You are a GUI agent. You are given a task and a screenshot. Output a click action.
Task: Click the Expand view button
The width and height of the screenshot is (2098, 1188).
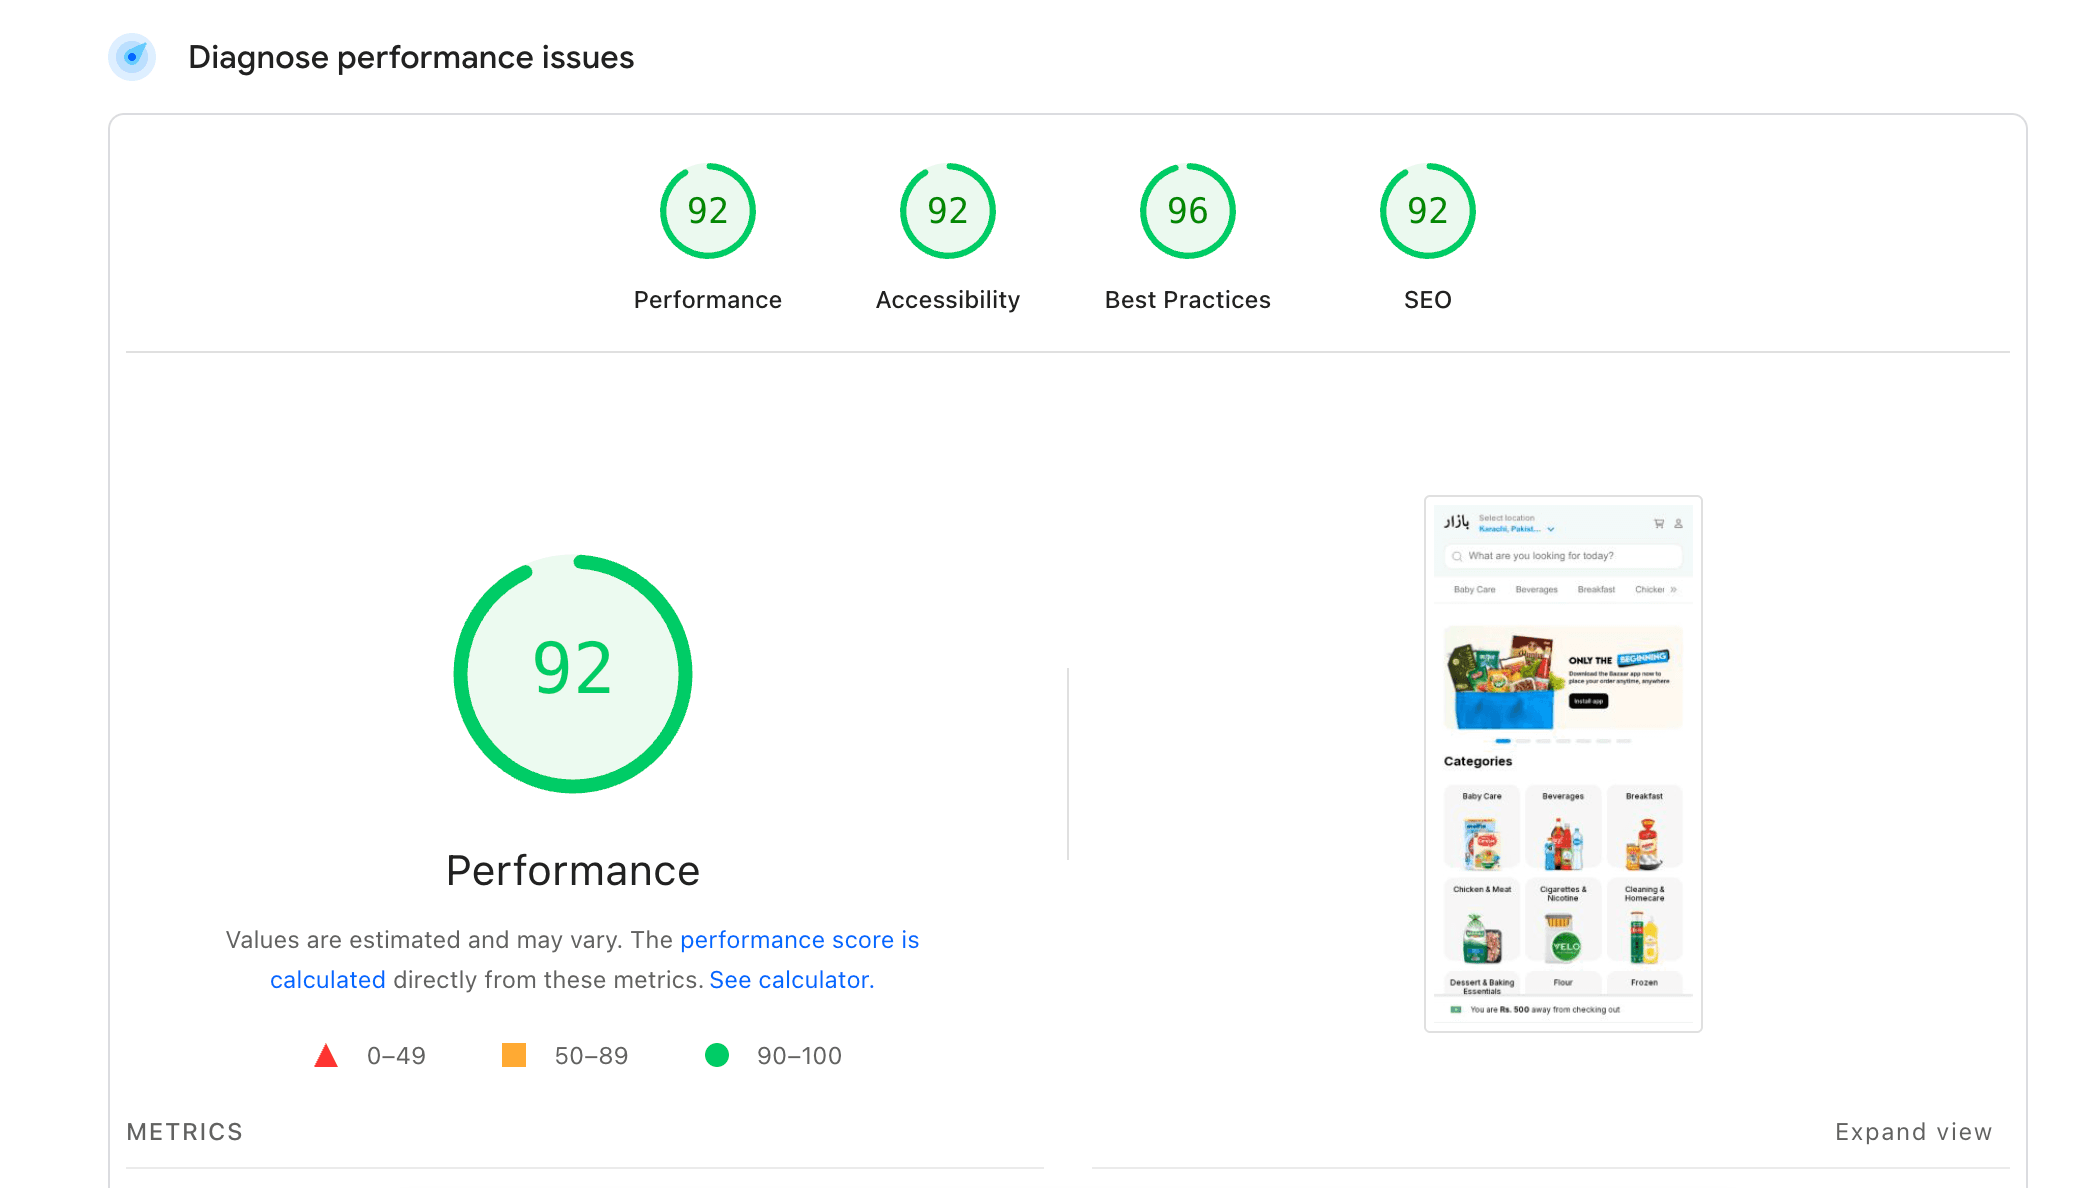(x=1913, y=1132)
